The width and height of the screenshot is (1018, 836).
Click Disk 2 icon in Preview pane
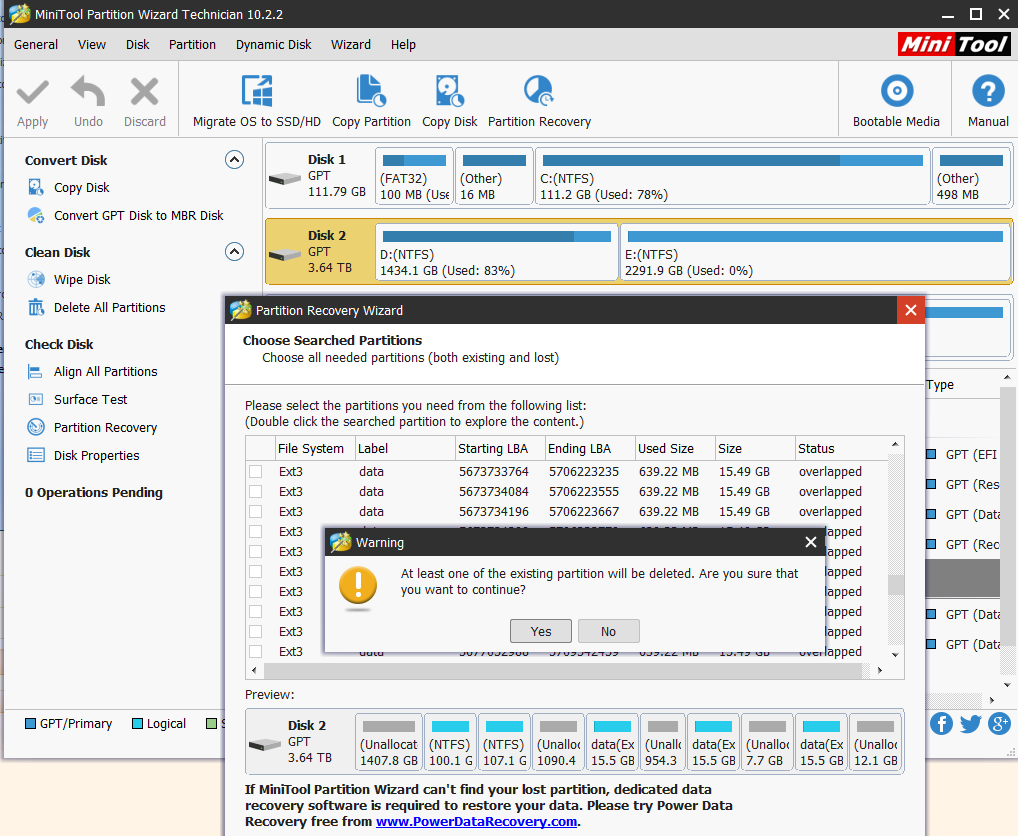264,744
